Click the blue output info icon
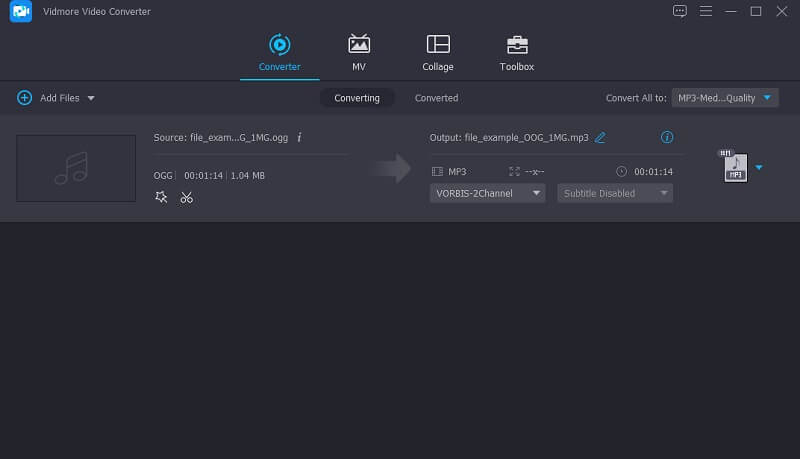The height and width of the screenshot is (459, 800). pos(667,137)
